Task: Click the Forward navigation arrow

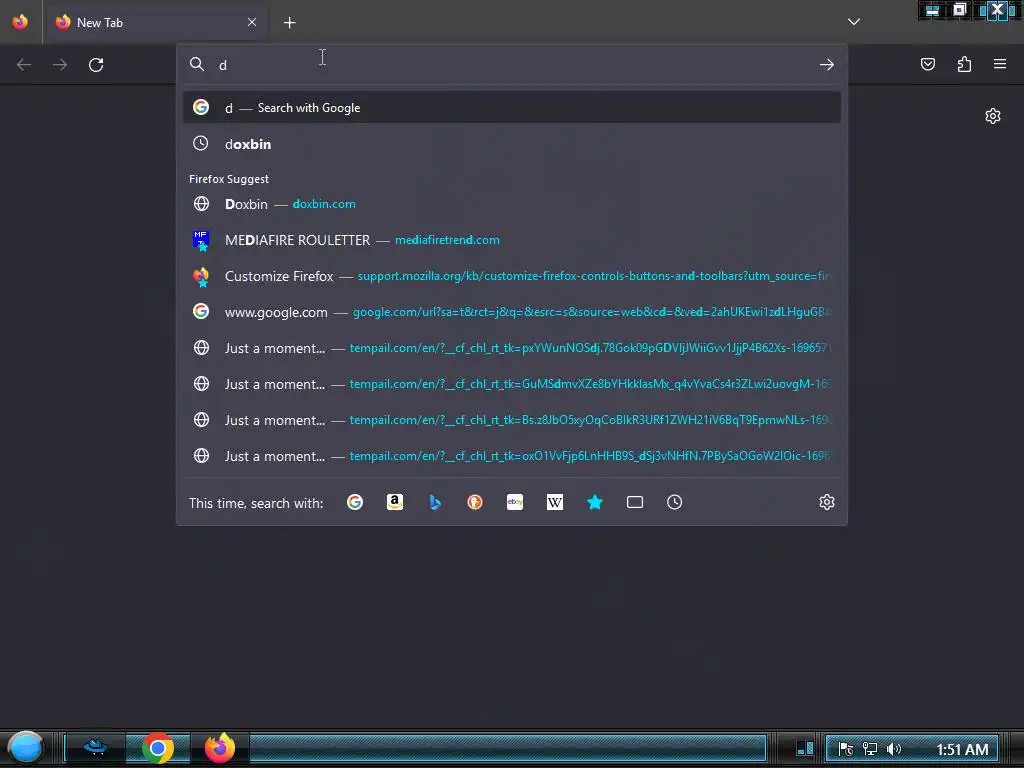Action: (60, 65)
